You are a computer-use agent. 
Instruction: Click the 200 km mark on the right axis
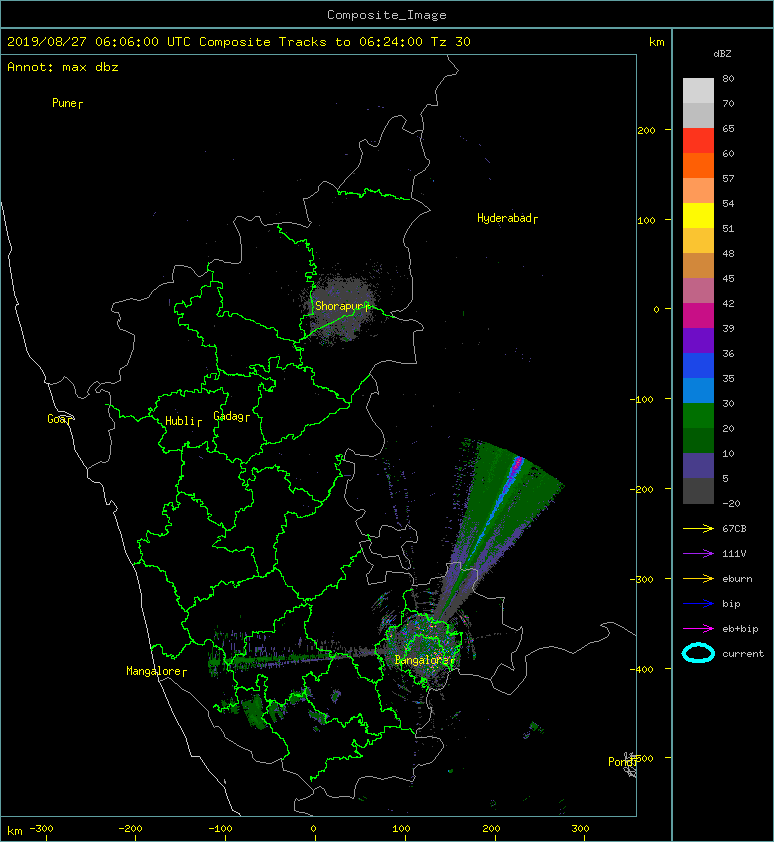pos(646,130)
